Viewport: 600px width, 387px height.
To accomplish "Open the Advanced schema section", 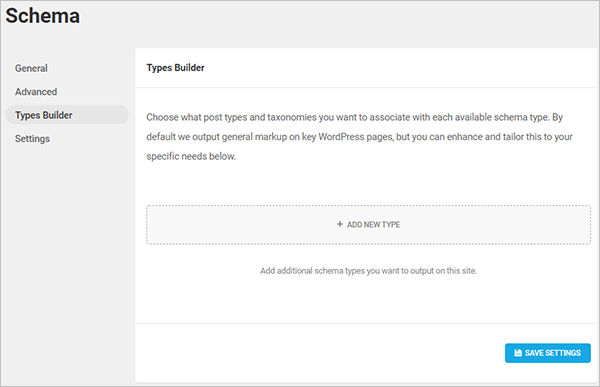I will [36, 92].
